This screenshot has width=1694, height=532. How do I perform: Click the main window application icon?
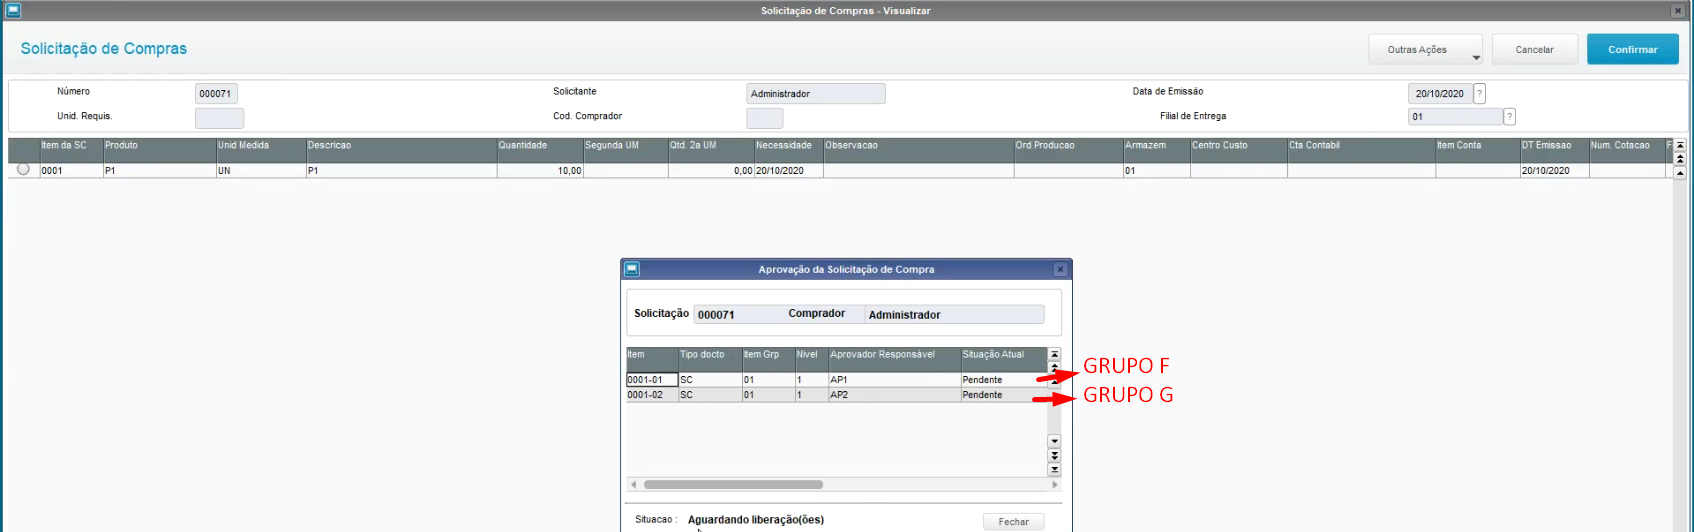tap(13, 10)
